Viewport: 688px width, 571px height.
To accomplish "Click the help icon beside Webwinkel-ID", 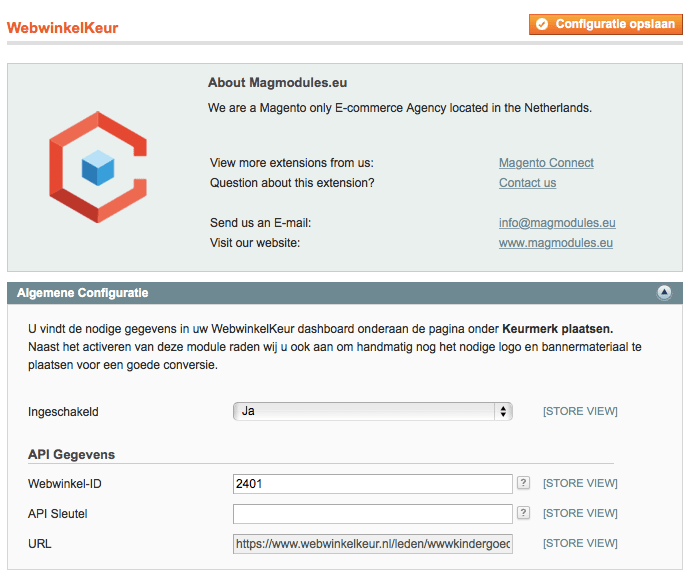I will (x=523, y=483).
